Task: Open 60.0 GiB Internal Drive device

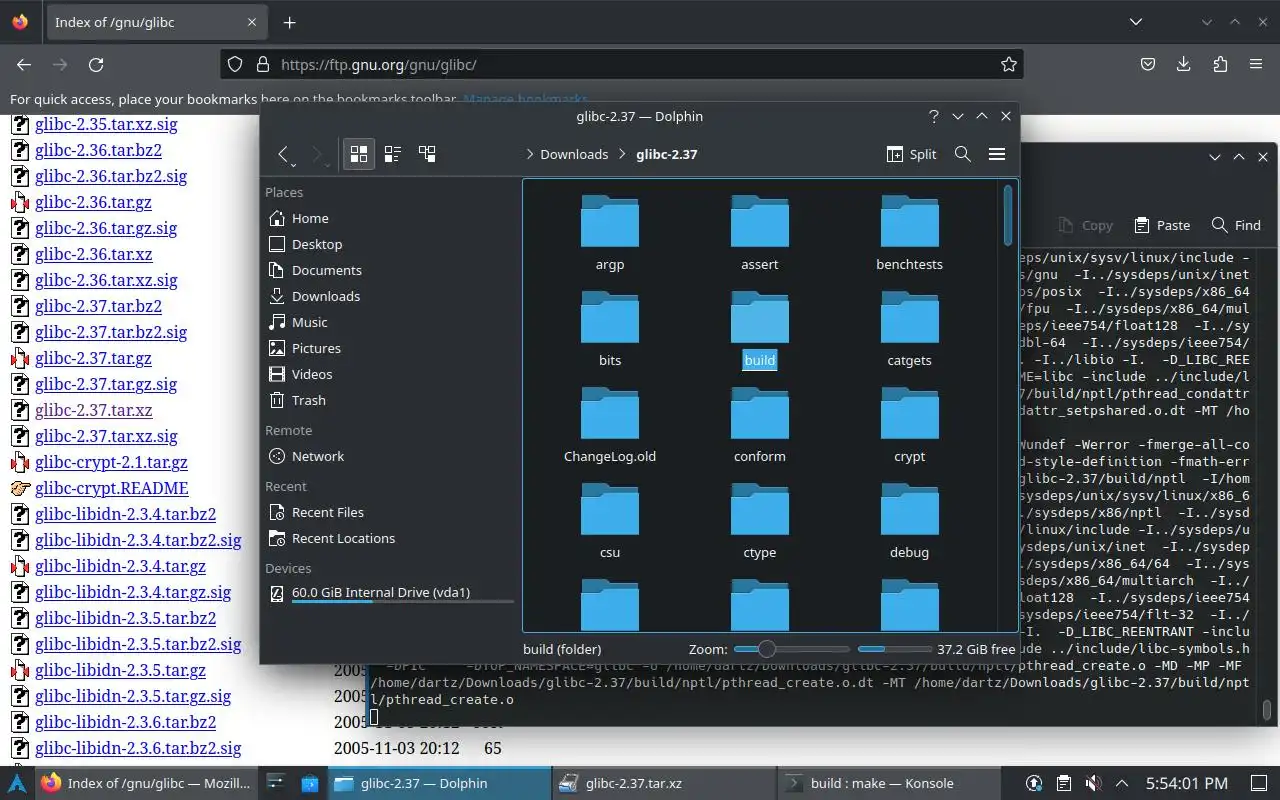Action: coord(390,593)
